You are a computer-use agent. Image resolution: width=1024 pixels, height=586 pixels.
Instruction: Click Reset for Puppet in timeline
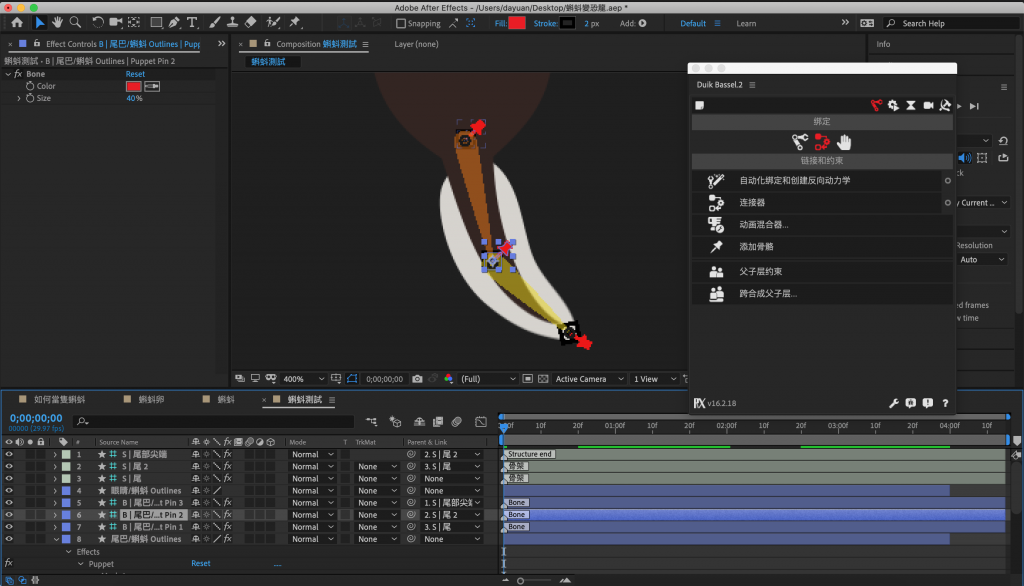click(200, 563)
